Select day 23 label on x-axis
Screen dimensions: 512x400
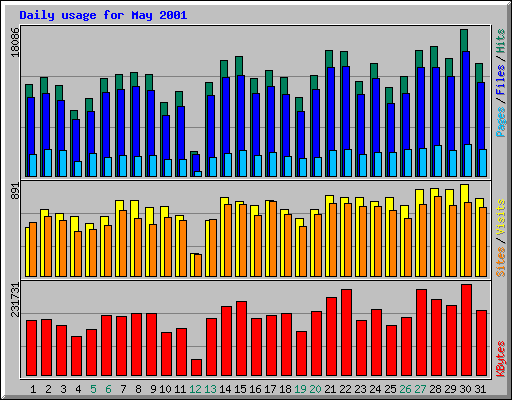(360, 389)
